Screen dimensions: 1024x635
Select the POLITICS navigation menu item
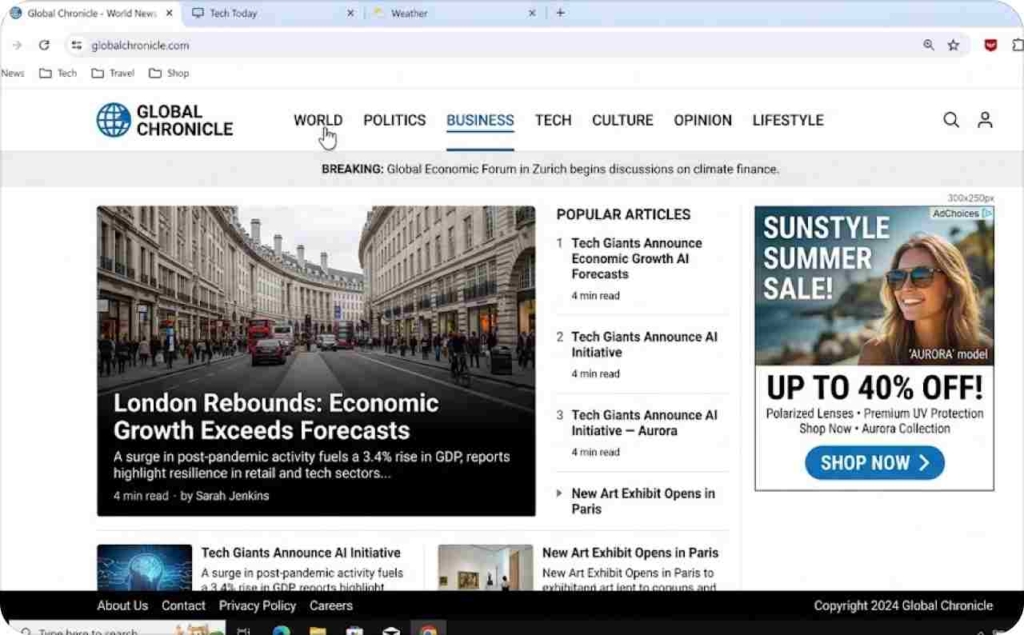[x=394, y=119]
